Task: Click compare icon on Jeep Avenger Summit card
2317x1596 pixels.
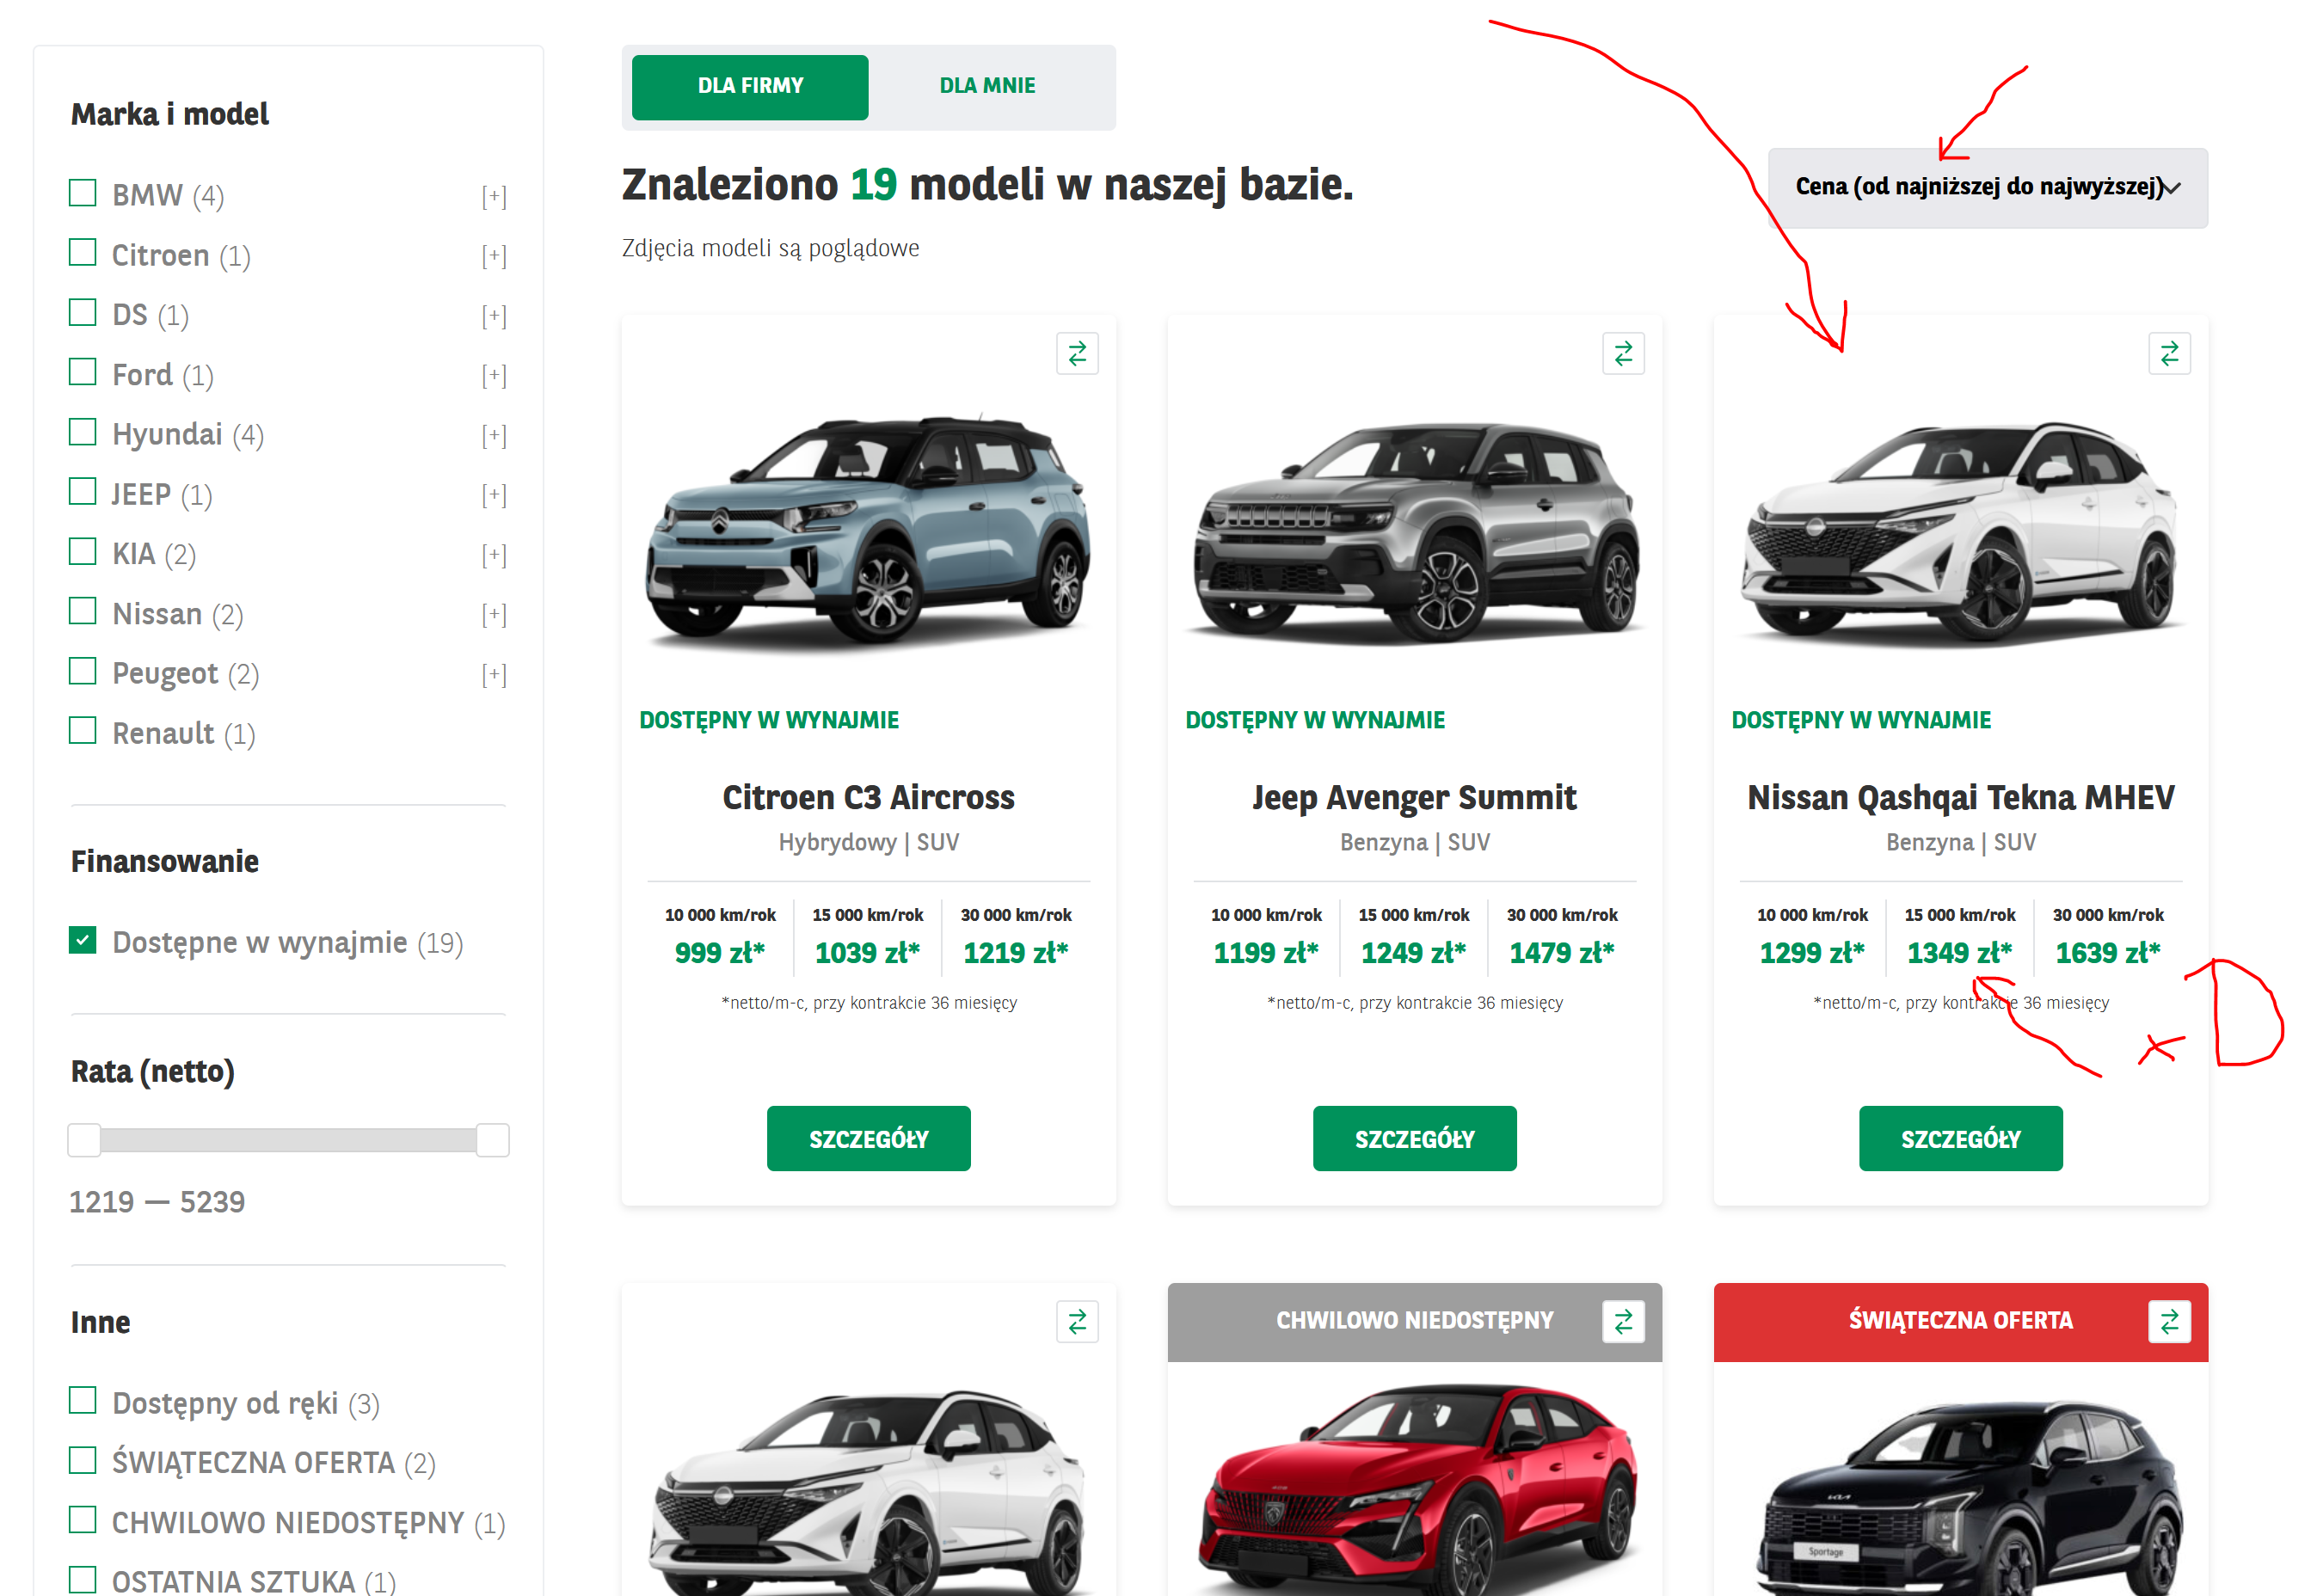Action: coord(1622,354)
